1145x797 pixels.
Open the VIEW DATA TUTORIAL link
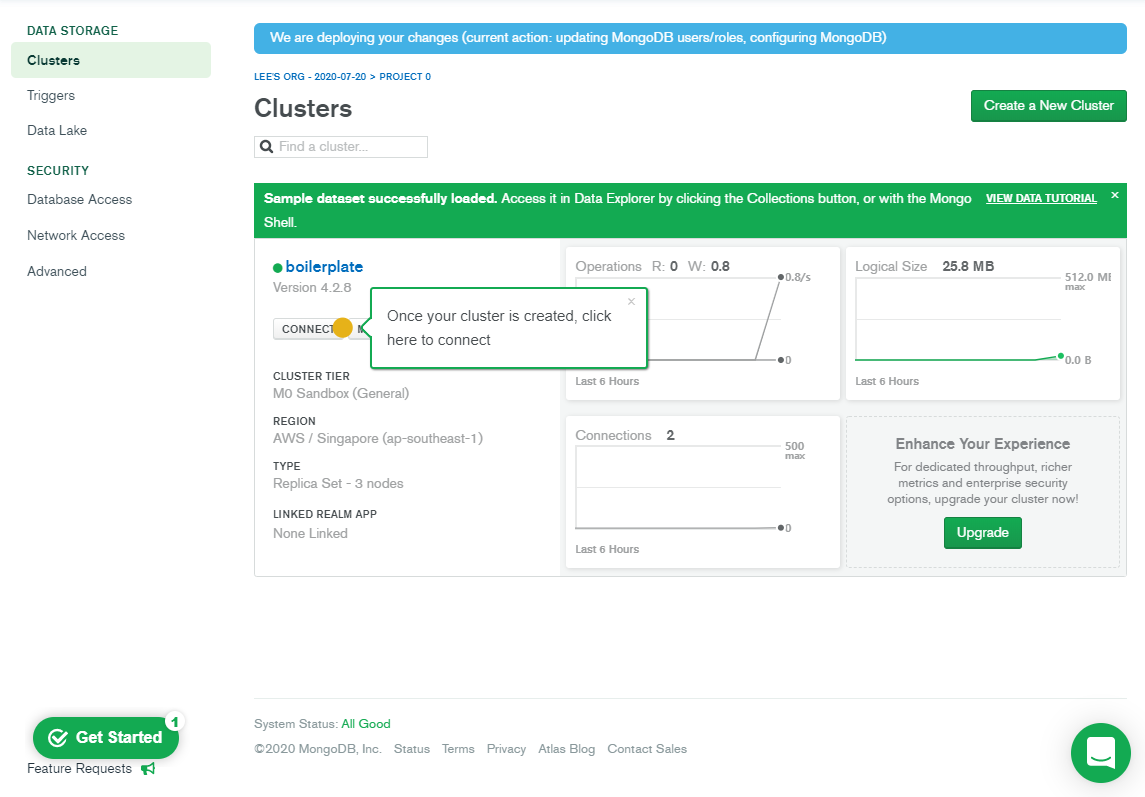point(1041,198)
